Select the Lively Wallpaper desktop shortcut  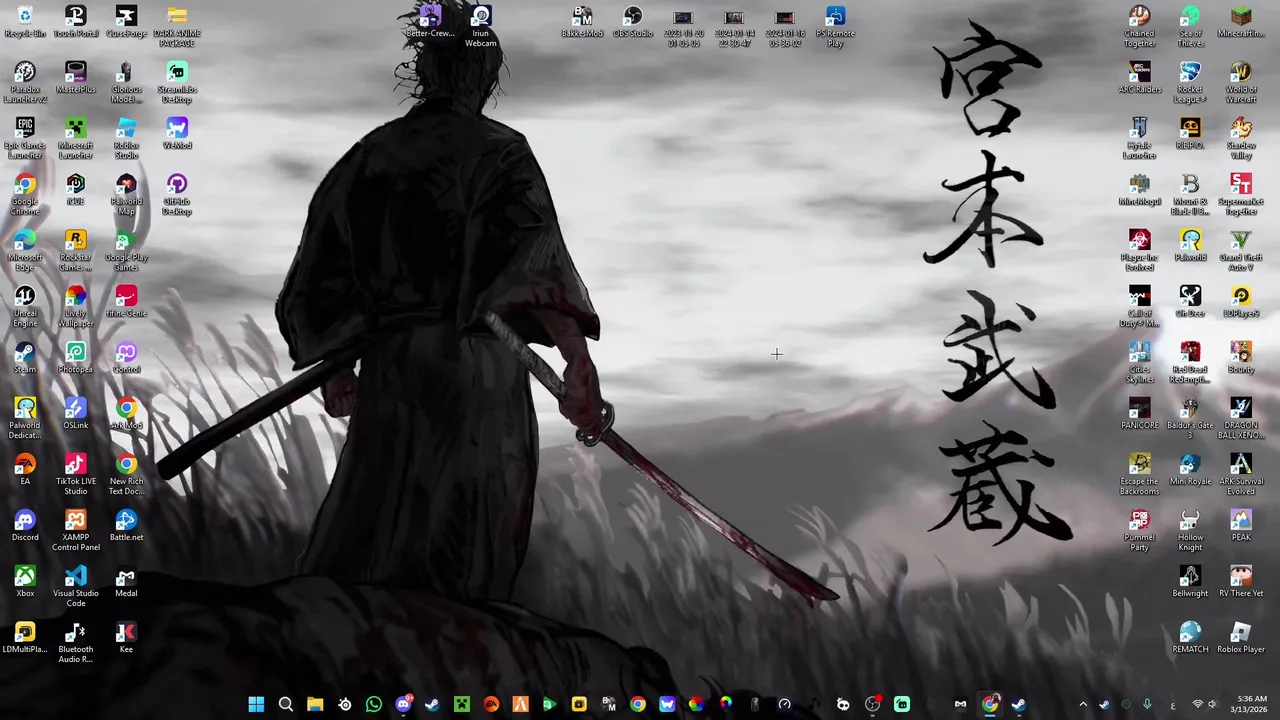tap(75, 307)
